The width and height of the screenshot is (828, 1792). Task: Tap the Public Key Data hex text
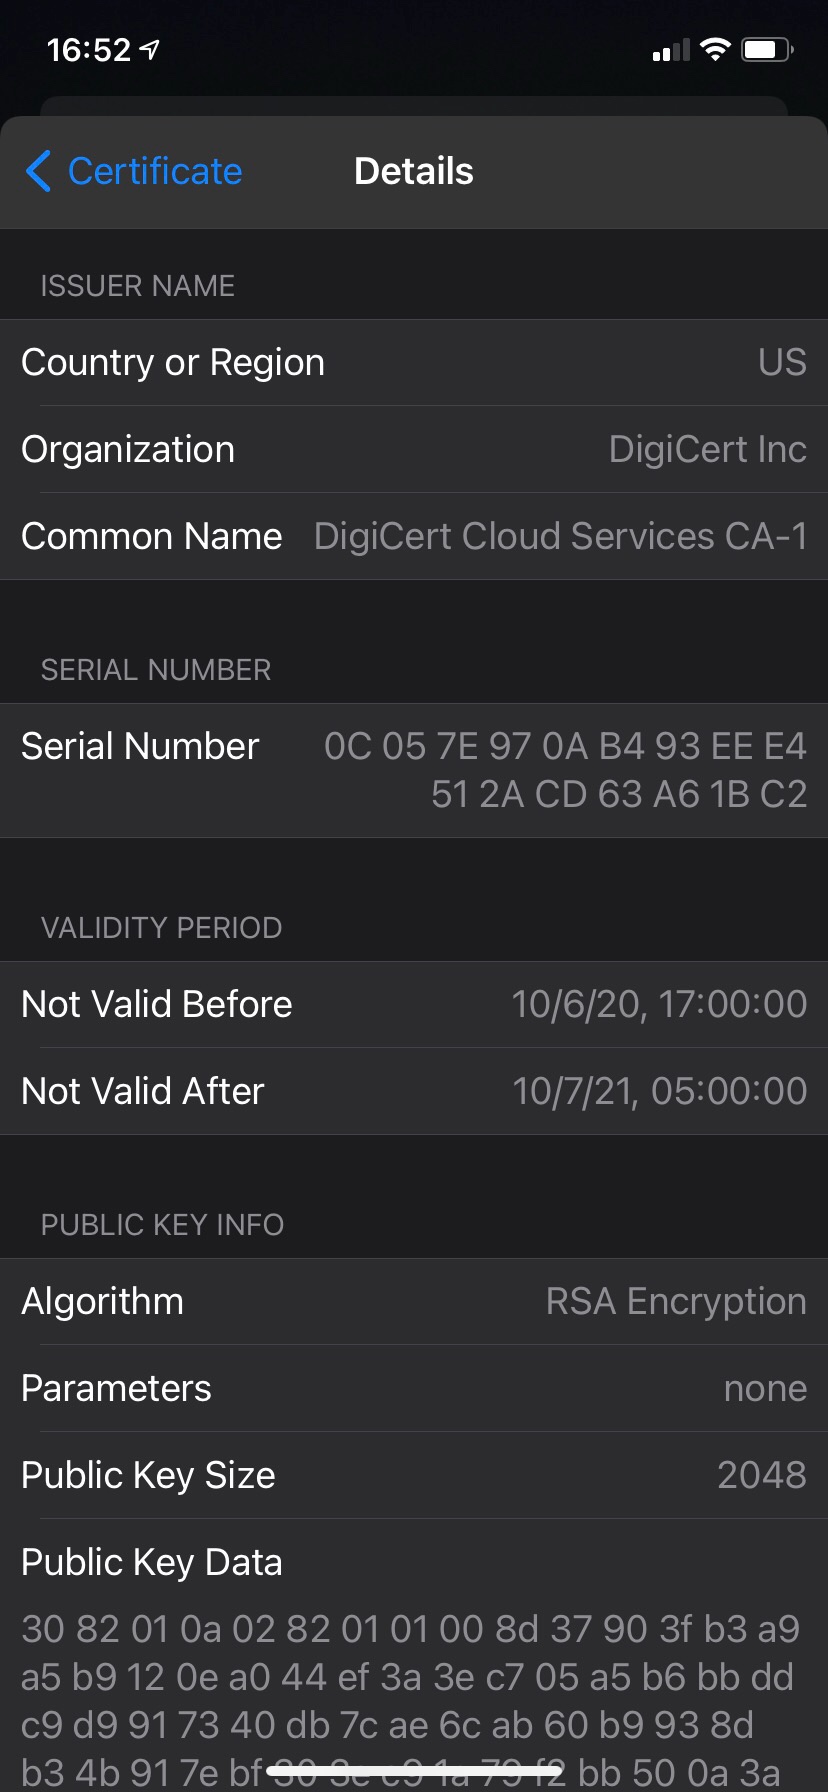click(x=410, y=1700)
